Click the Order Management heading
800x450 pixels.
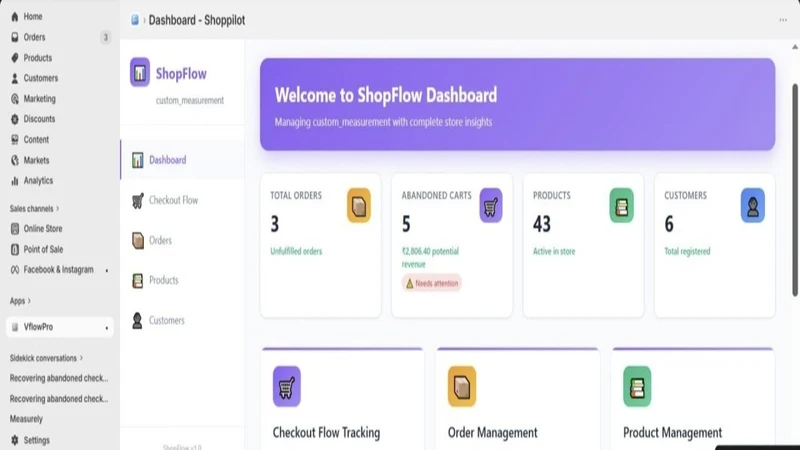point(492,433)
